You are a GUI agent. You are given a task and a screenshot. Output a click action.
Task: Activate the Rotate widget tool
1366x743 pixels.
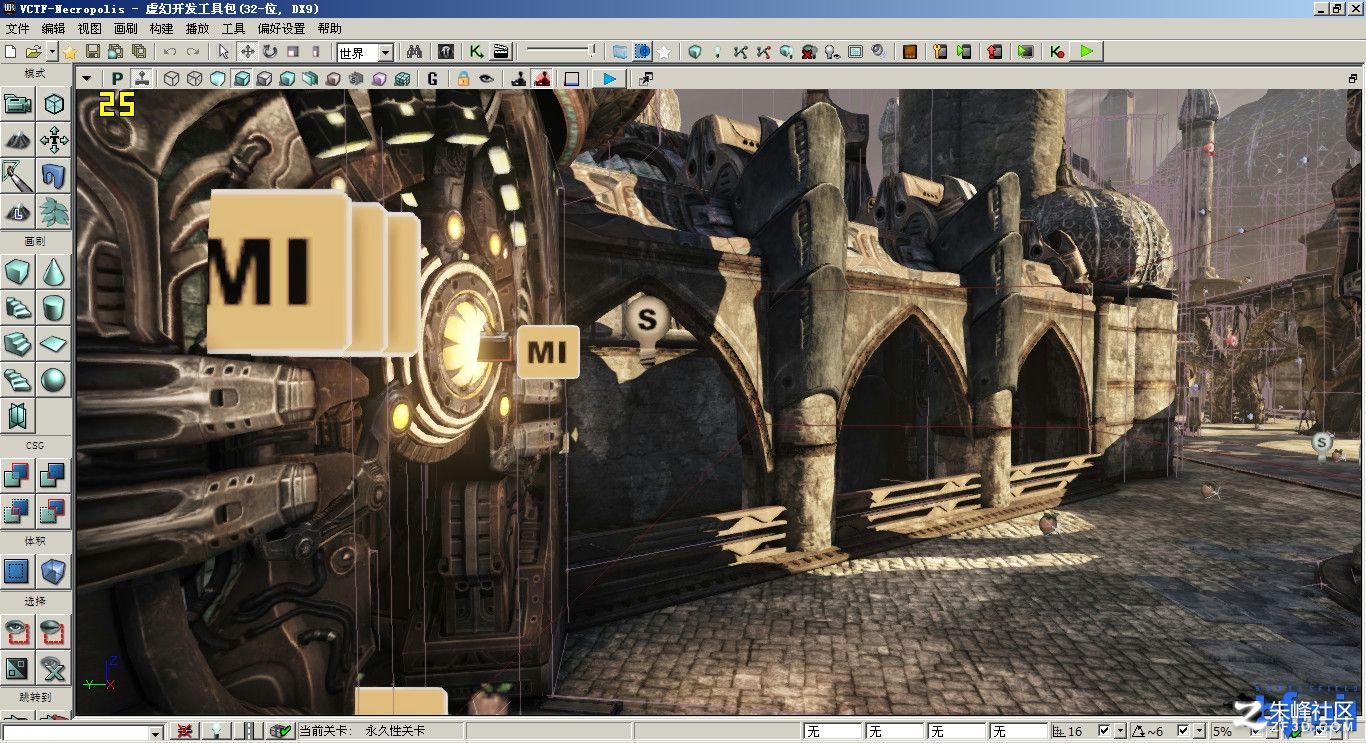click(x=270, y=52)
